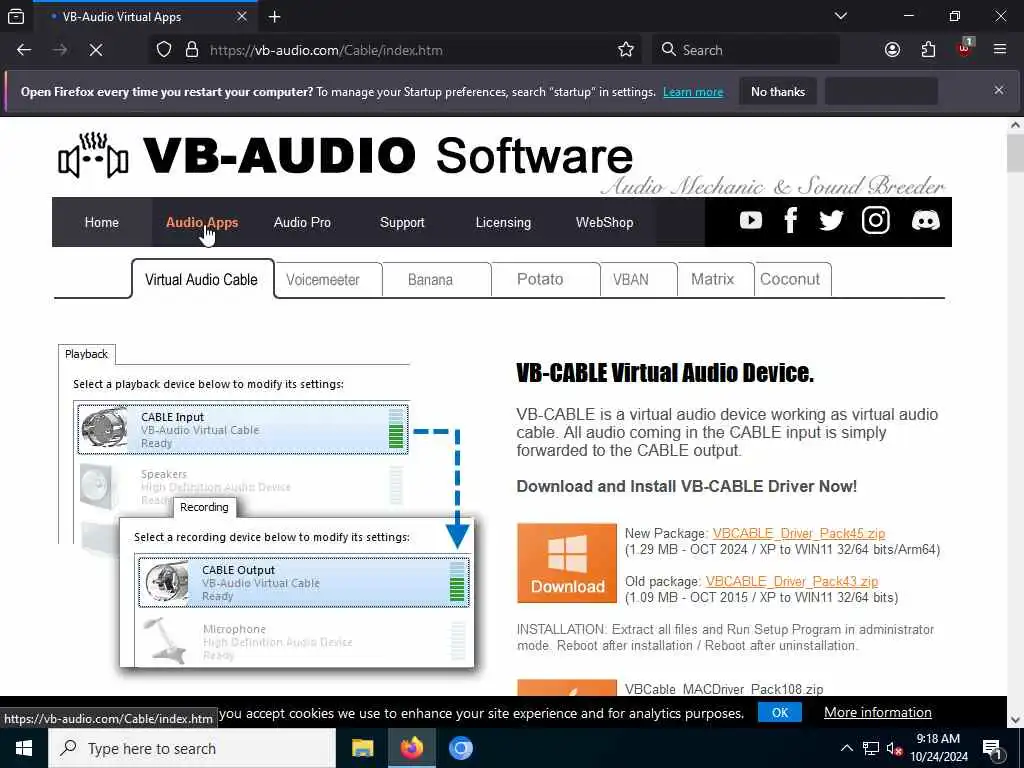Click the taskbar clock showing 9:18 AM

pyautogui.click(x=938, y=748)
